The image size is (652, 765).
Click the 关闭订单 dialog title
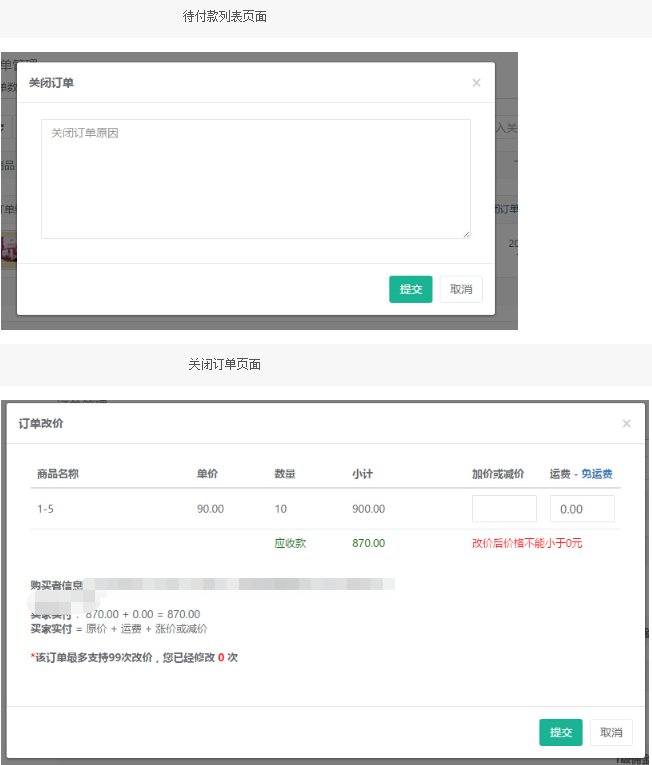click(x=51, y=83)
